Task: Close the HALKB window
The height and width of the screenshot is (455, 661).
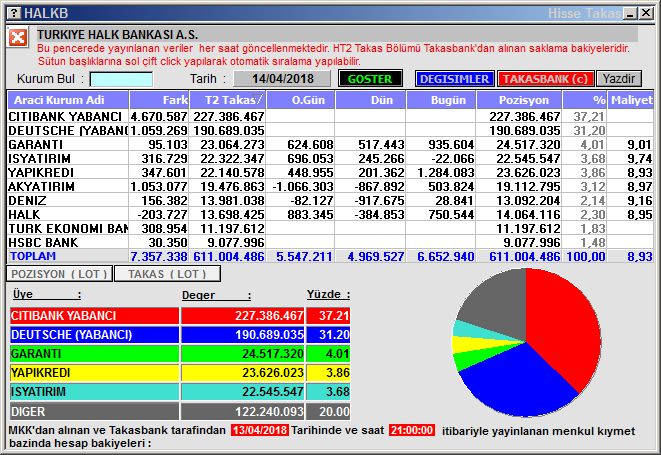Action: [x=645, y=13]
